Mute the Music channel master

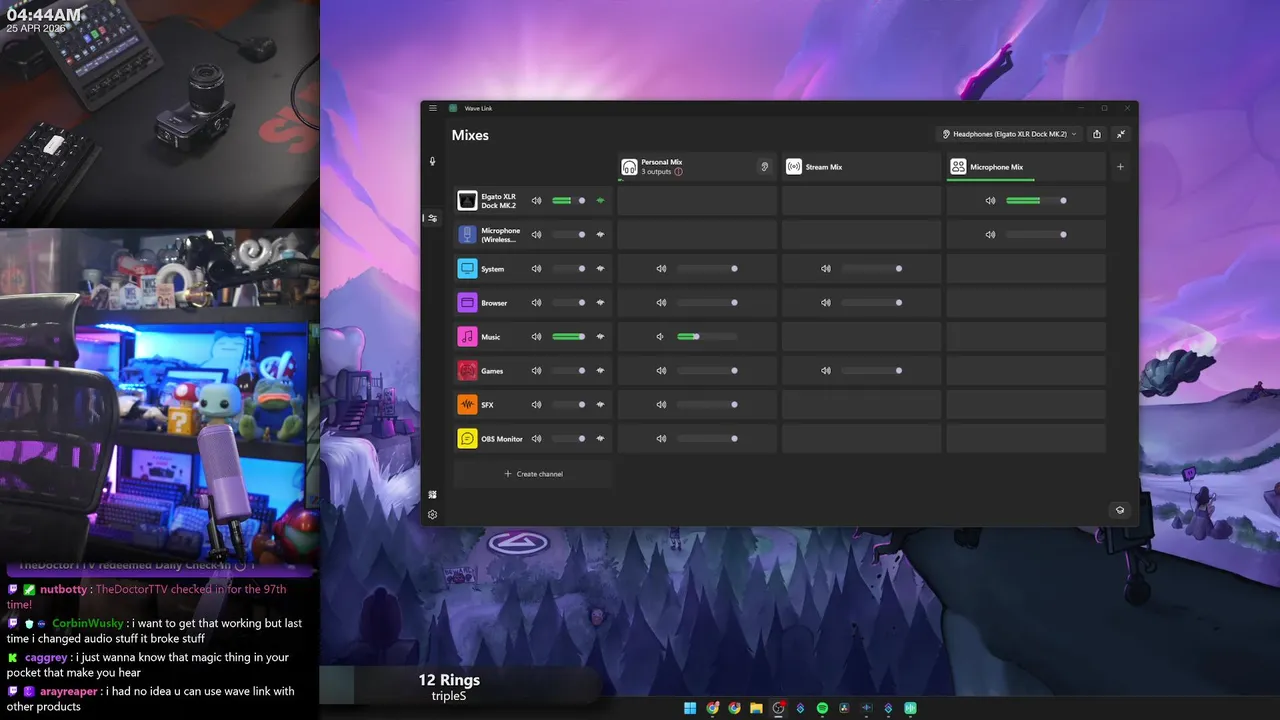tap(536, 337)
